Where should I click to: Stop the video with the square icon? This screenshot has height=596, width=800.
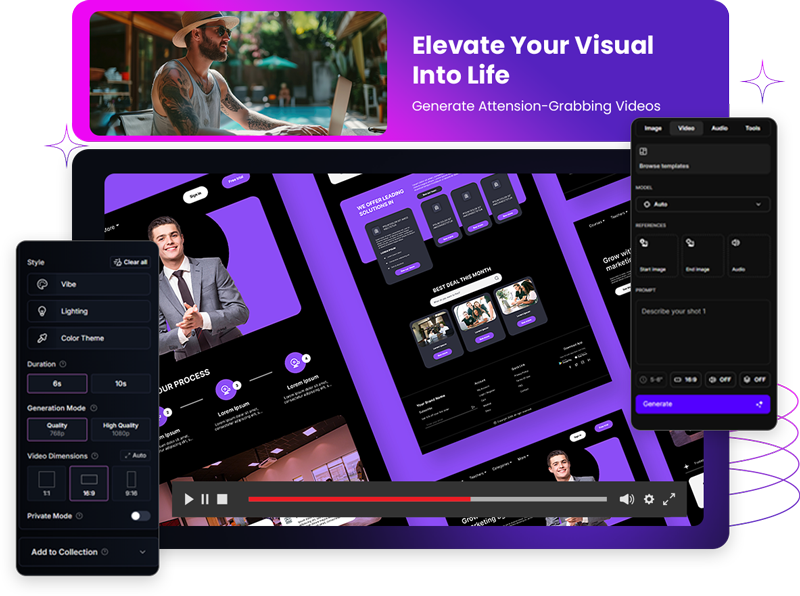pyautogui.click(x=222, y=499)
